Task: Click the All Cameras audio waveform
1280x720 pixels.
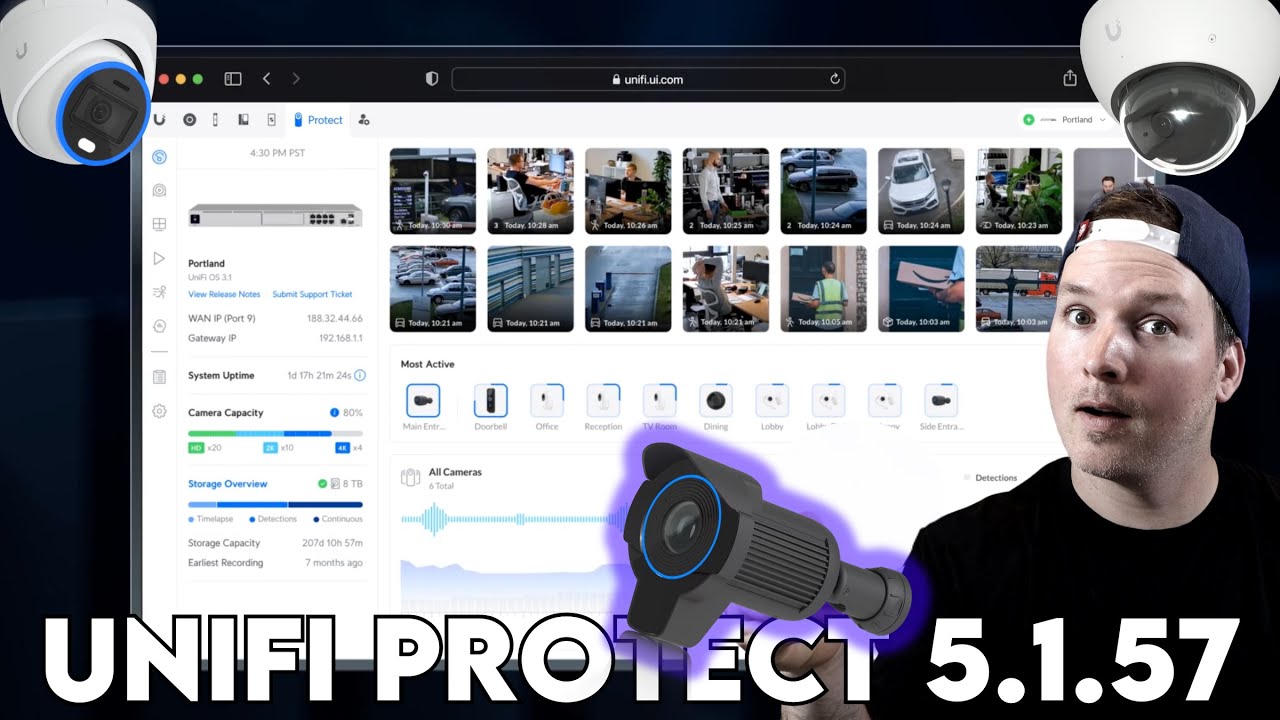Action: 515,519
